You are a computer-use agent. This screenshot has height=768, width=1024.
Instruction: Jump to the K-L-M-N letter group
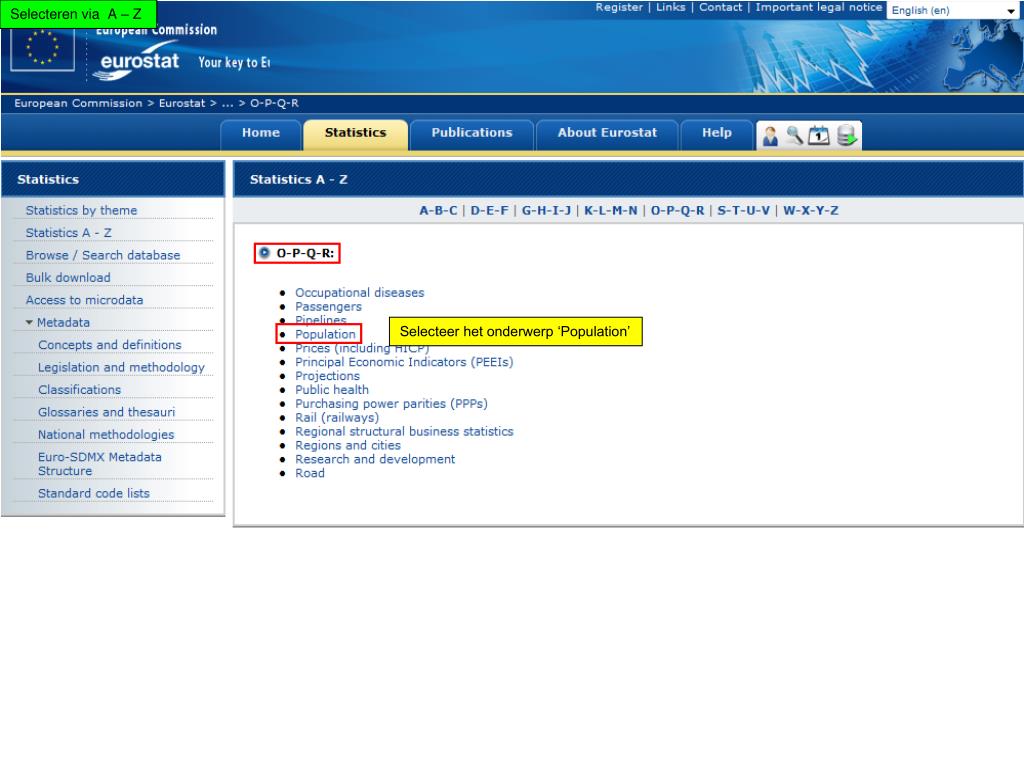[611, 210]
